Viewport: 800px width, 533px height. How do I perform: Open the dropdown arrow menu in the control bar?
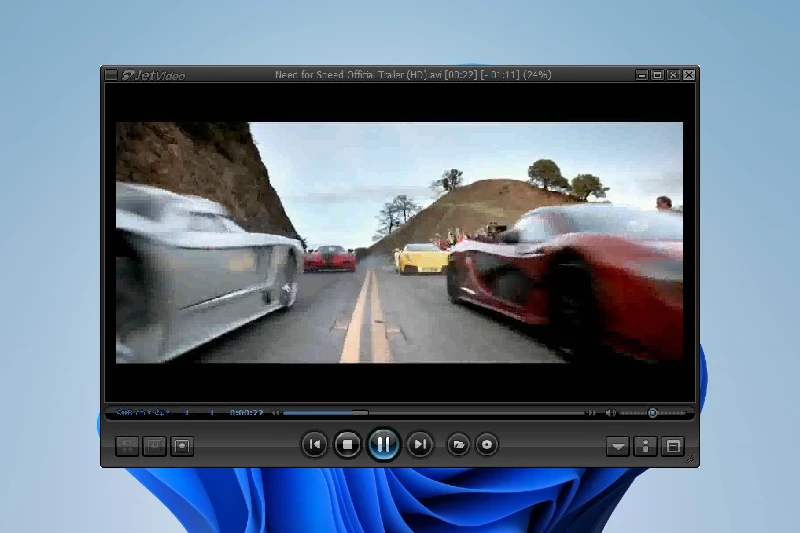tap(618, 446)
